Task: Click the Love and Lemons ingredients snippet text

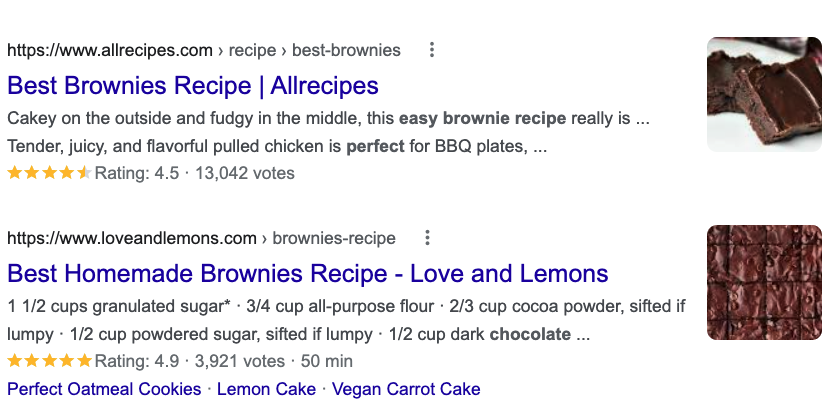Action: coord(346,320)
